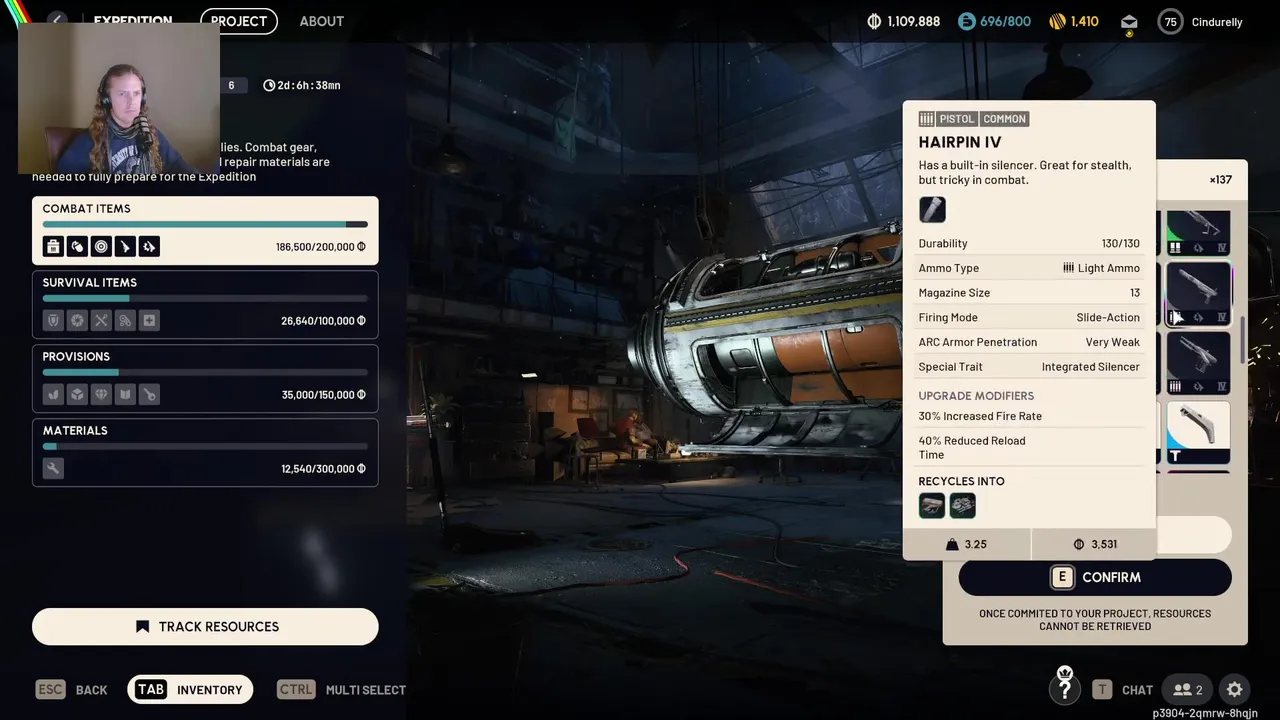The image size is (1280, 720).
Task: Click the crossed tools icon in Survival Items
Action: 101,321
